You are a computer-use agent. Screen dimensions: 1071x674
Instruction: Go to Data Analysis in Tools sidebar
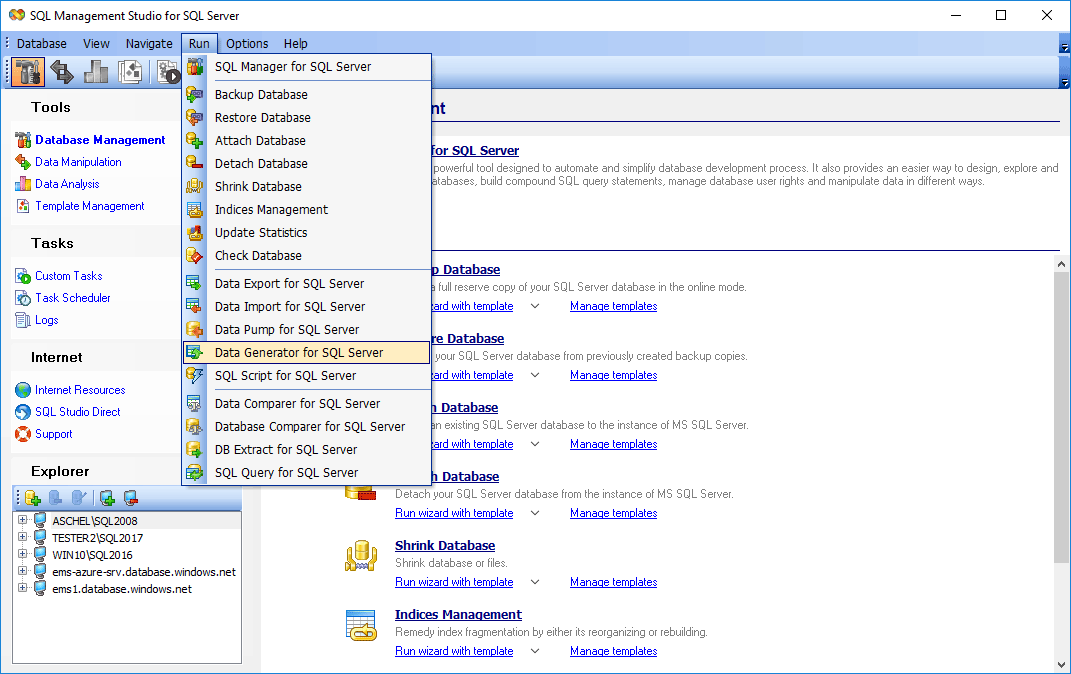coord(67,184)
